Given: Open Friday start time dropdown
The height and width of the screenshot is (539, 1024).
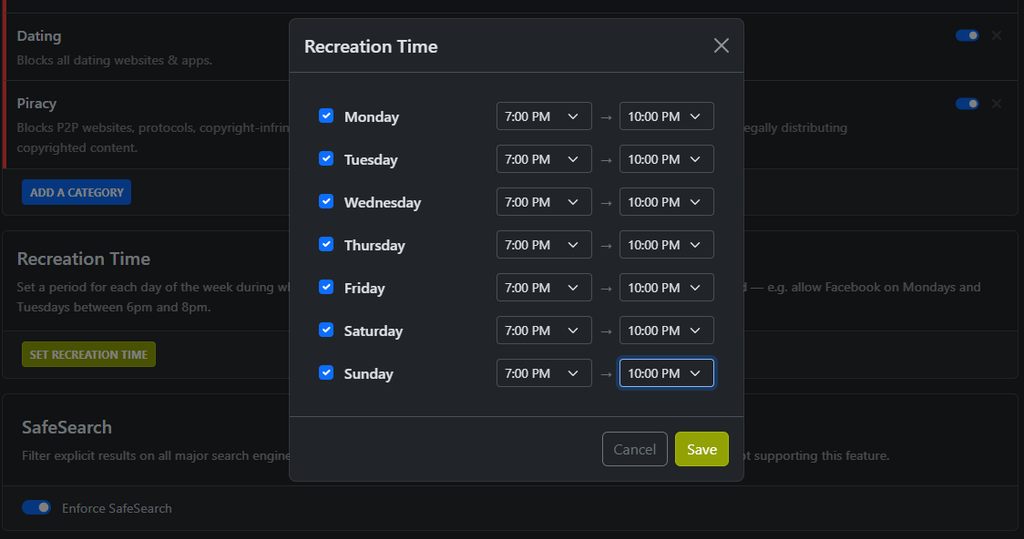Looking at the screenshot, I should [x=544, y=287].
